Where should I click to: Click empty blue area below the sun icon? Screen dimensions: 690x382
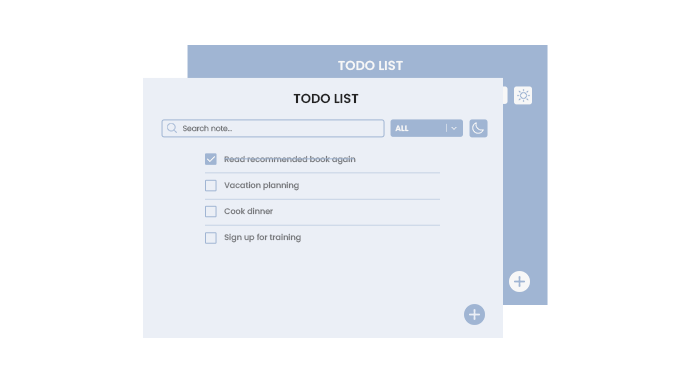point(525,185)
